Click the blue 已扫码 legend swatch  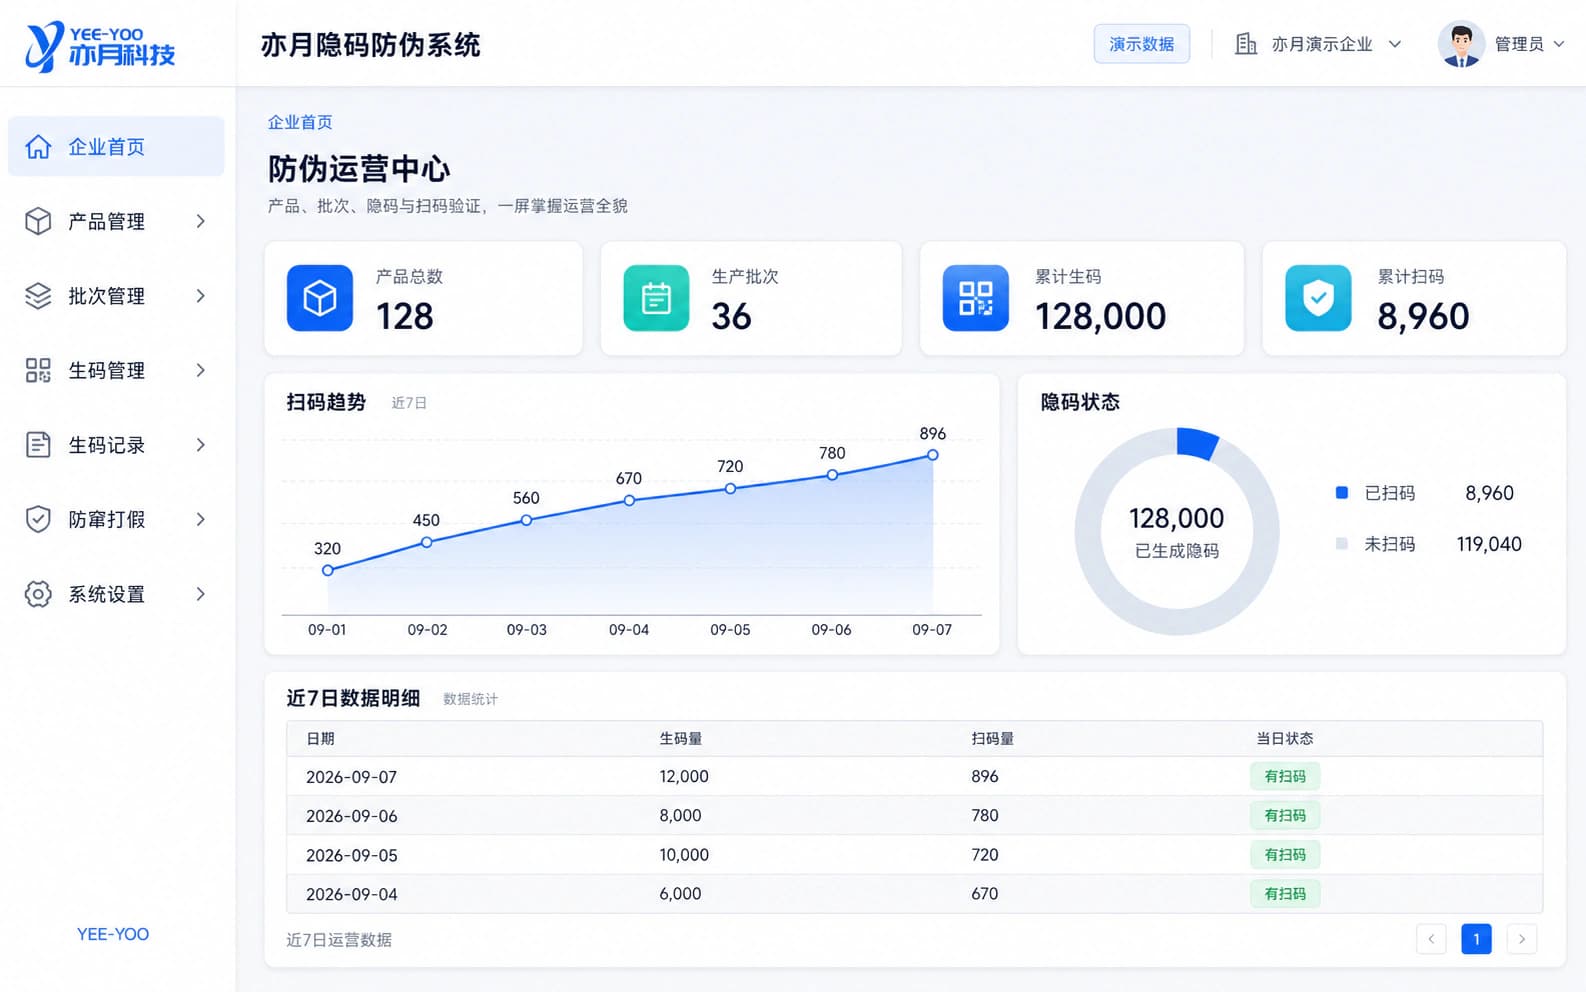pos(1342,492)
